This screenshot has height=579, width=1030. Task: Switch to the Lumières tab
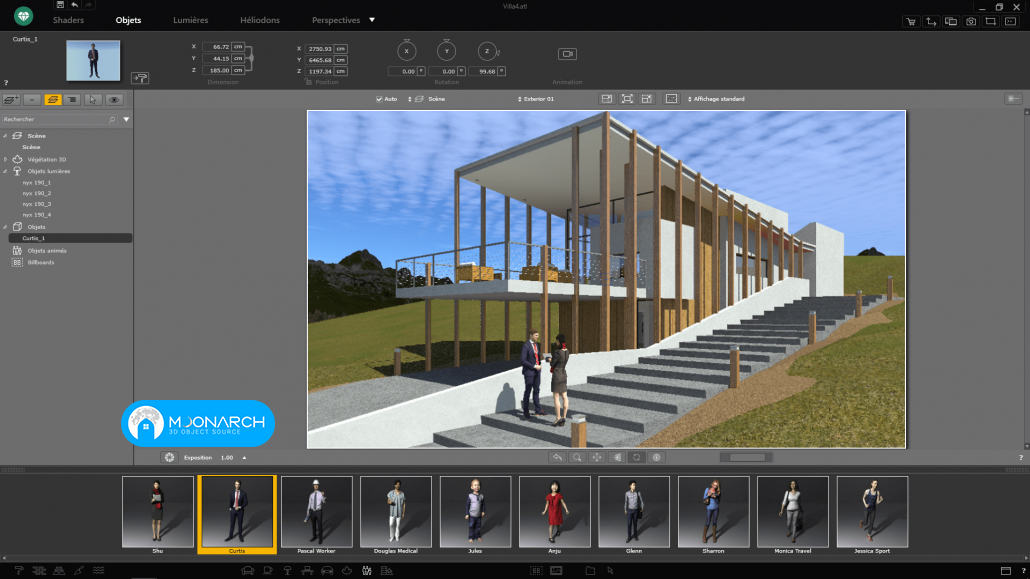tap(190, 20)
